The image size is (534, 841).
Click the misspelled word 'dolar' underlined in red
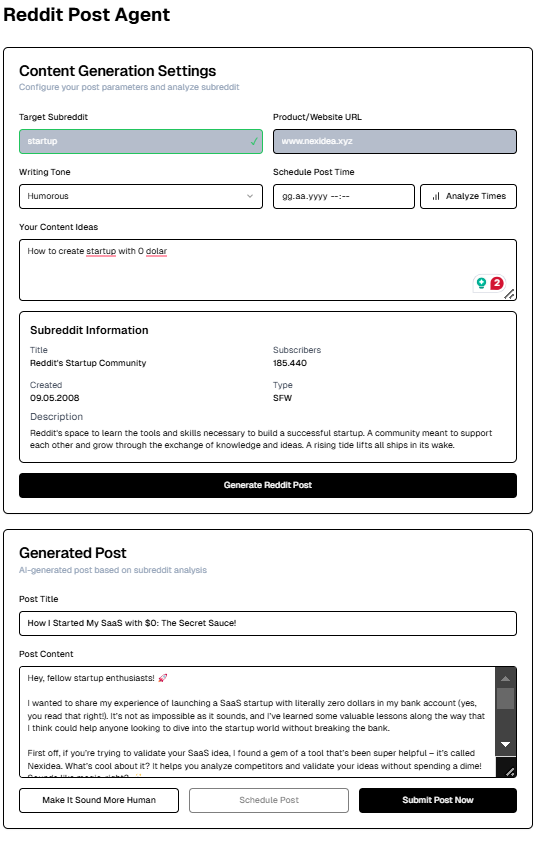(157, 251)
